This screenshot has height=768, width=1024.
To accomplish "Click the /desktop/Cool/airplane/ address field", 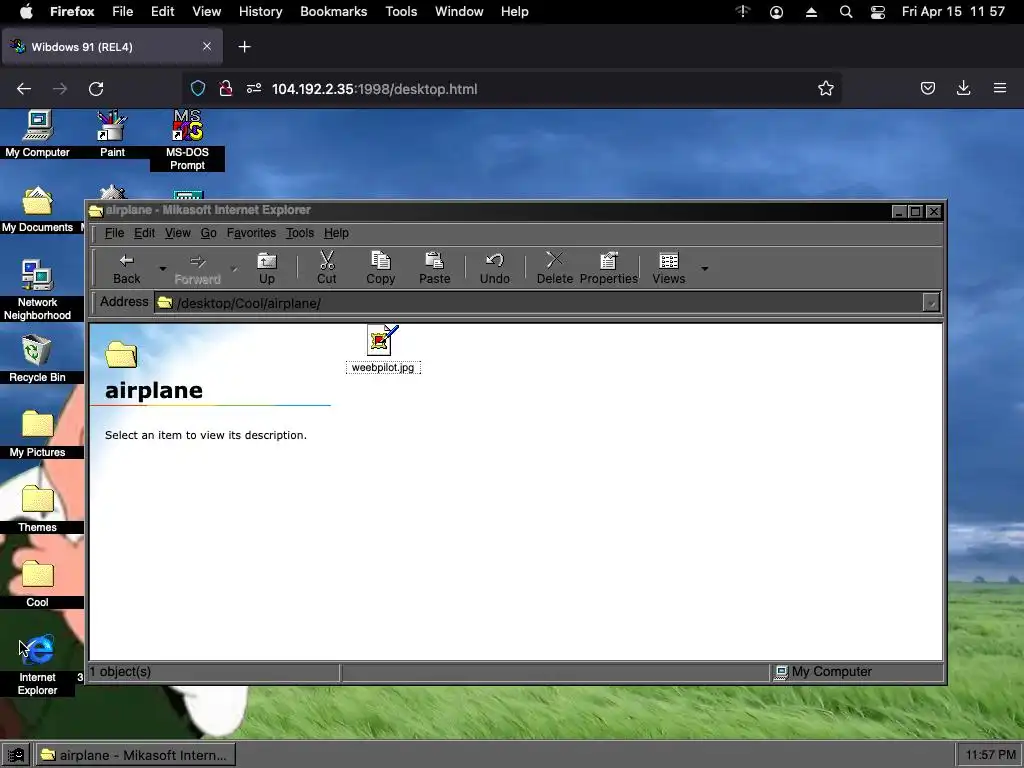I will click(538, 303).
